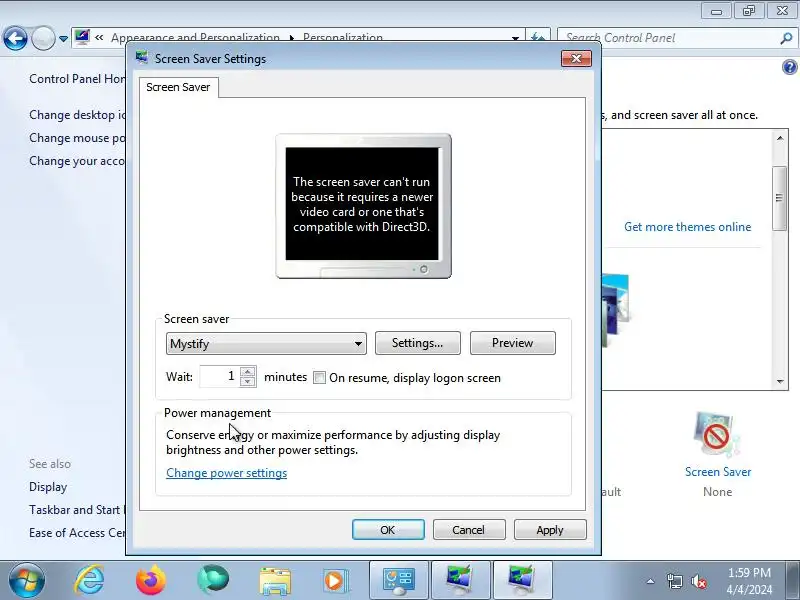Click the Screen Saver None icon
The height and width of the screenshot is (600, 800).
[x=717, y=435]
